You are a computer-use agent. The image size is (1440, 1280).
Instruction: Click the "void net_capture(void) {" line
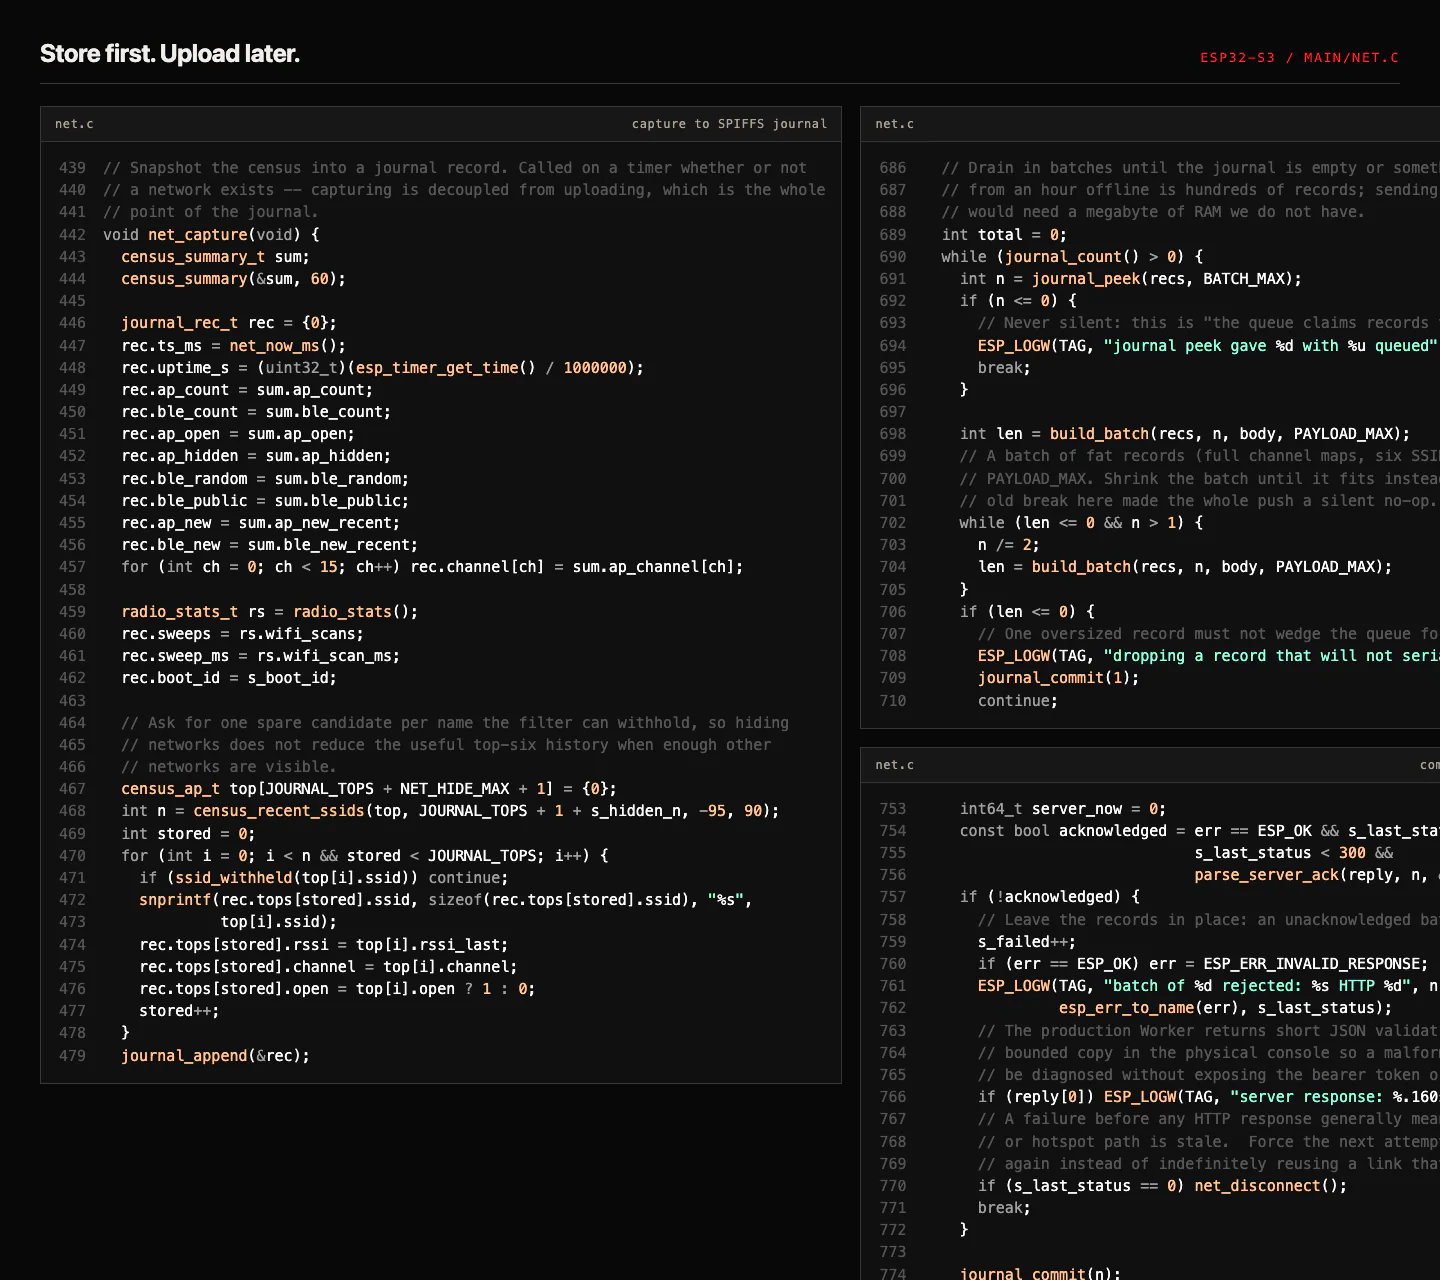click(x=211, y=235)
